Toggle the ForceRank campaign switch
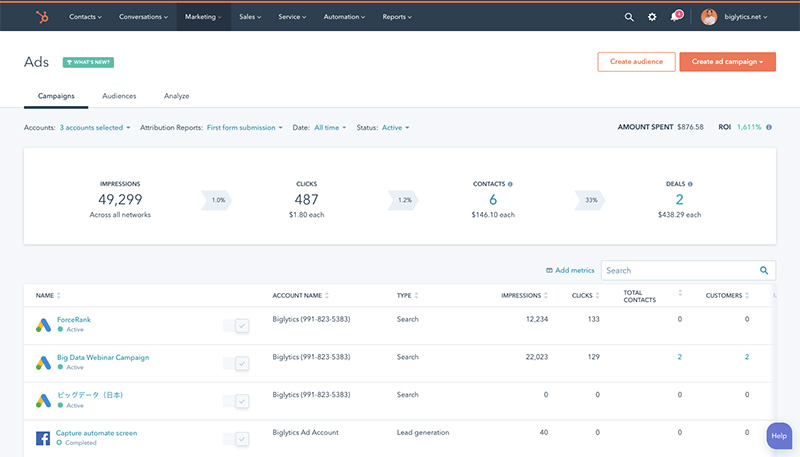This screenshot has width=800, height=457. [236, 325]
